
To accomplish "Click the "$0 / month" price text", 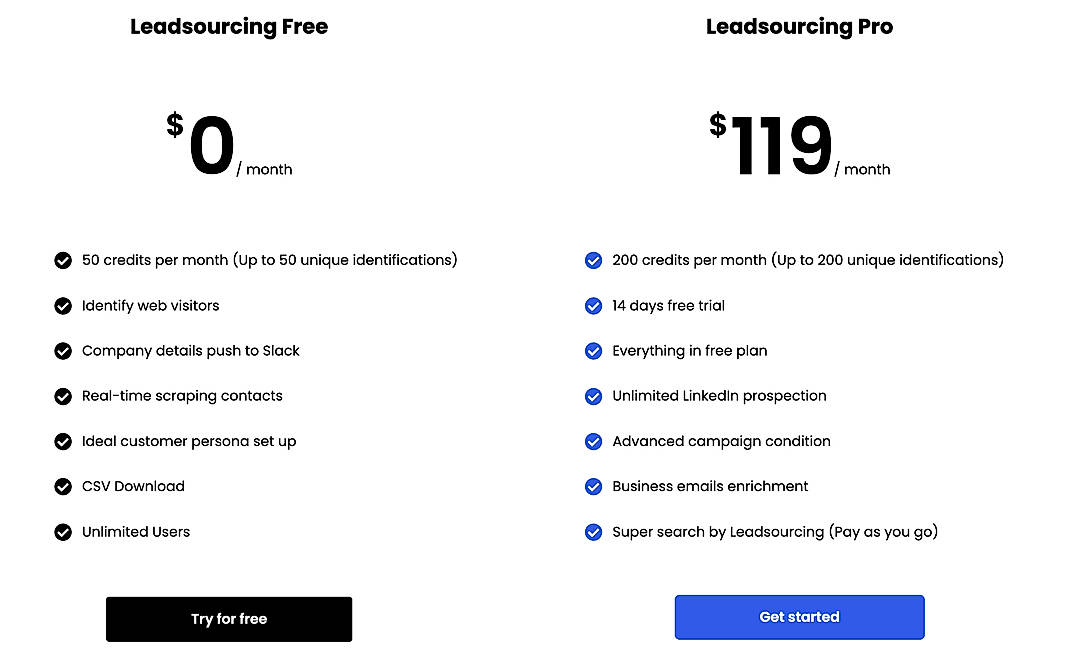I will pos(228,145).
